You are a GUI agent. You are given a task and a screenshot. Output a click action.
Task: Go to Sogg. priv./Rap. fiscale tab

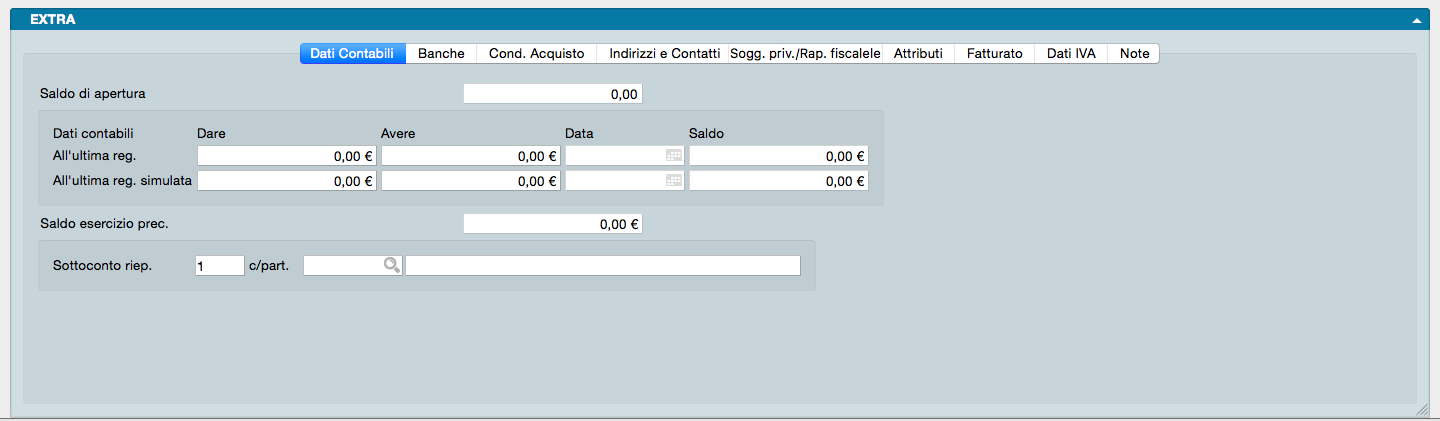(x=805, y=54)
